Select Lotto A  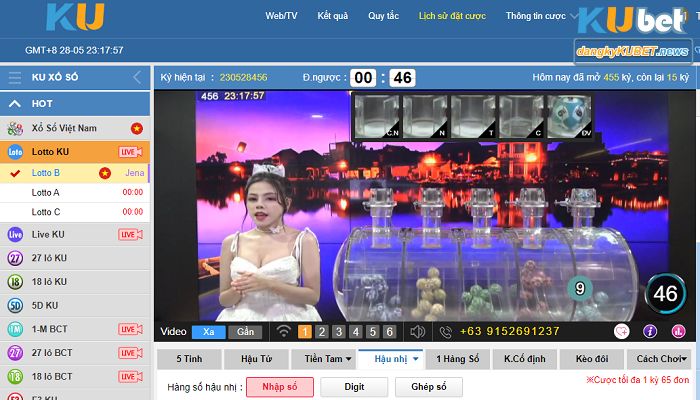pyautogui.click(x=75, y=192)
